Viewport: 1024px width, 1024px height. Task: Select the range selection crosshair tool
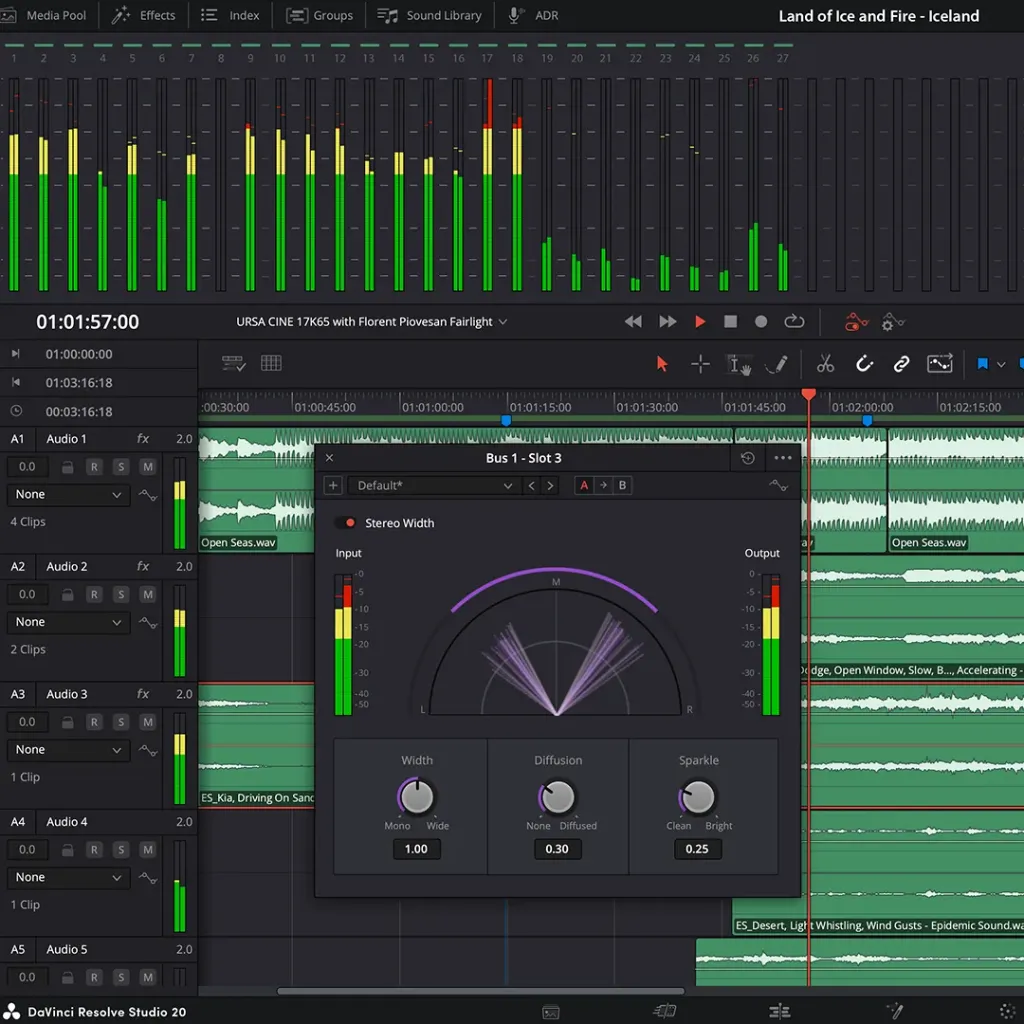[x=700, y=364]
